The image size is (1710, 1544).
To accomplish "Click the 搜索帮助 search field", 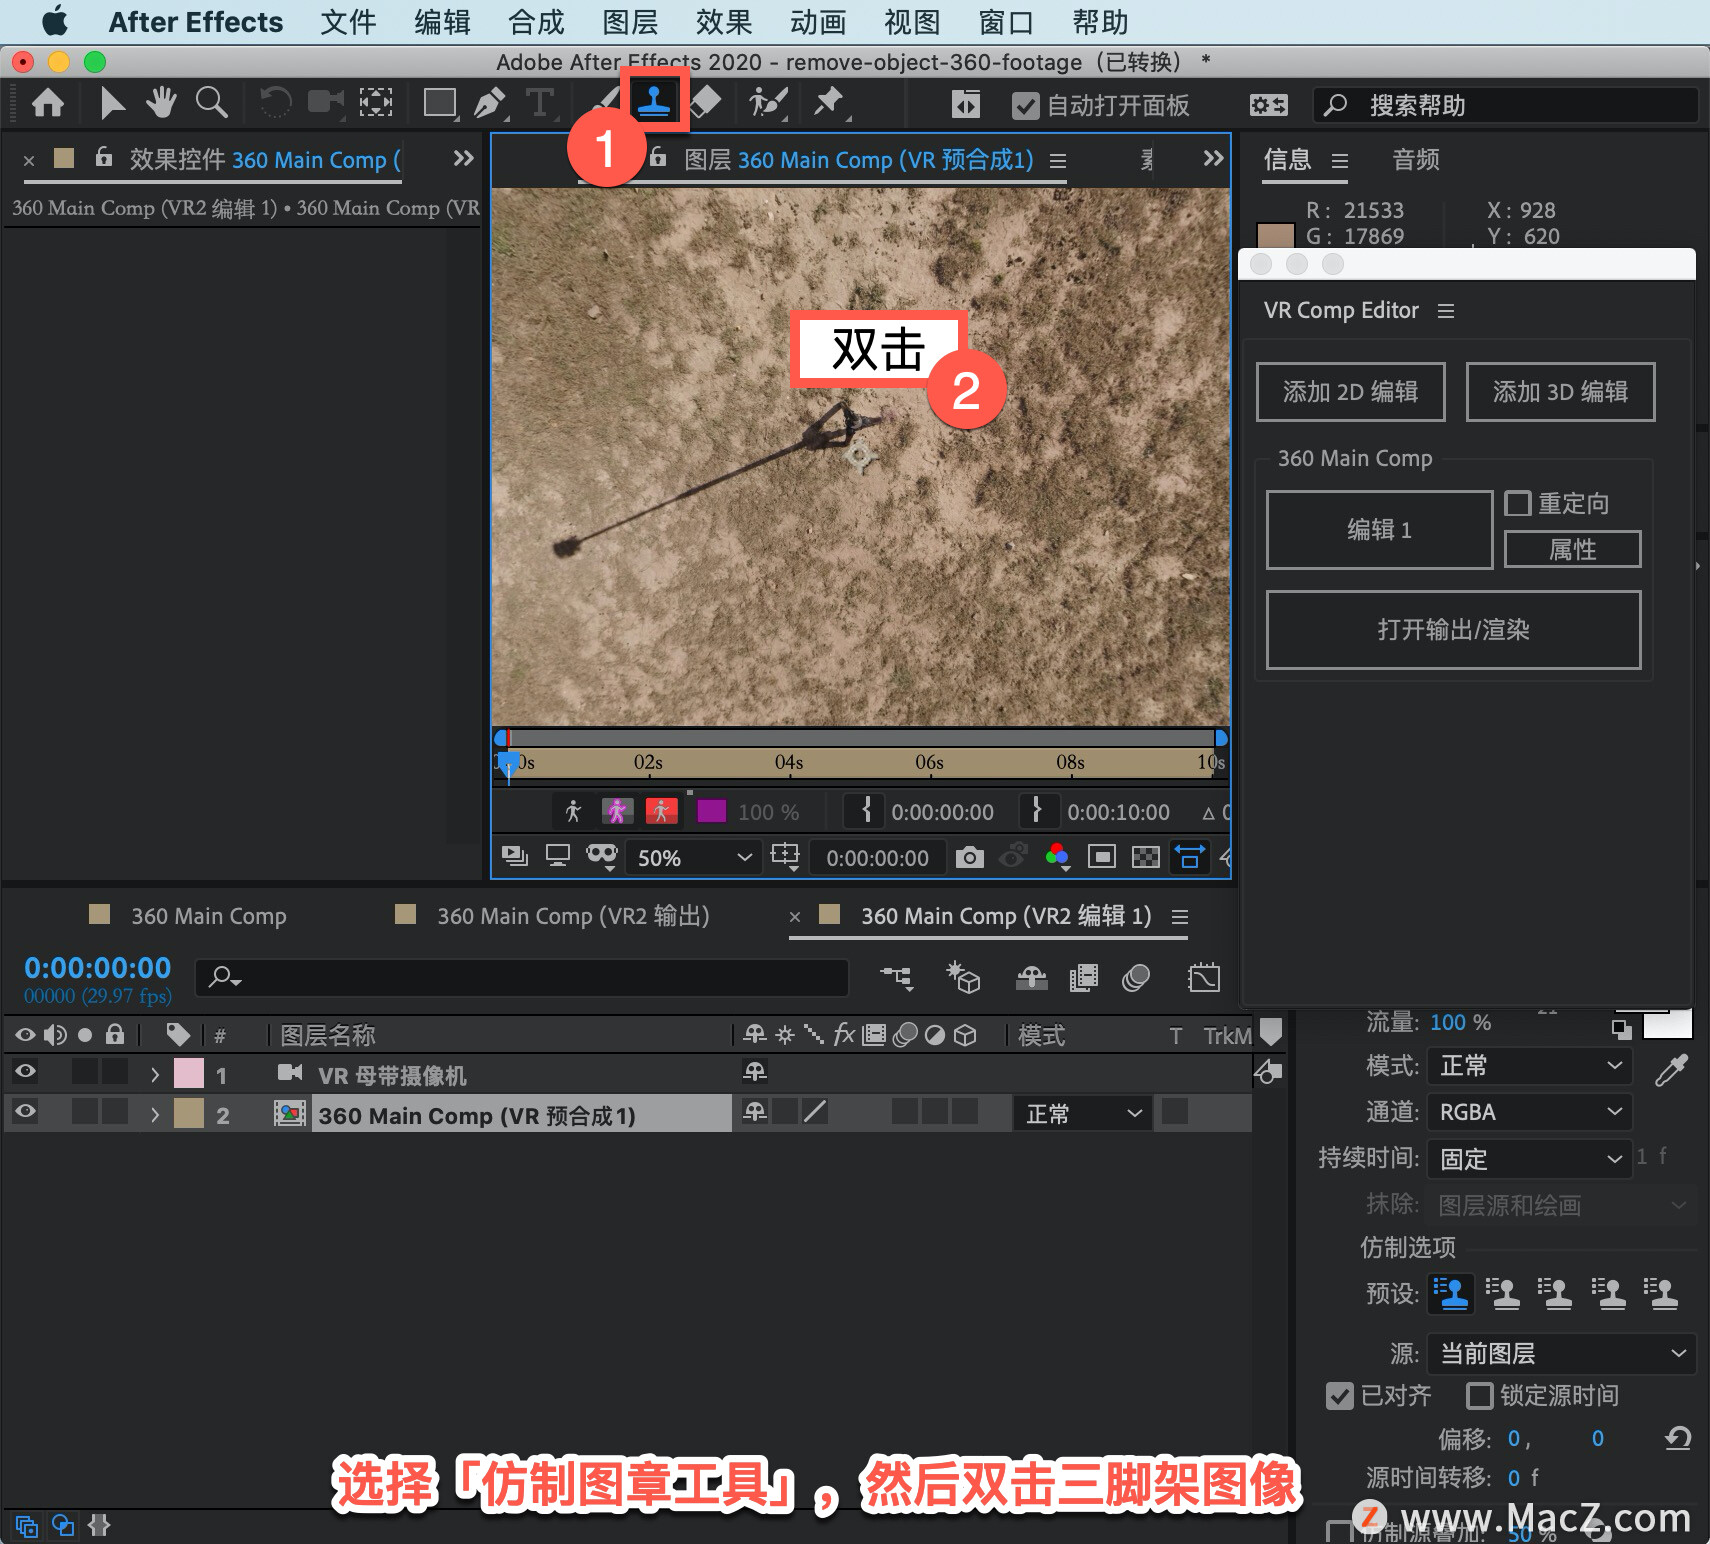I will click(x=1506, y=105).
